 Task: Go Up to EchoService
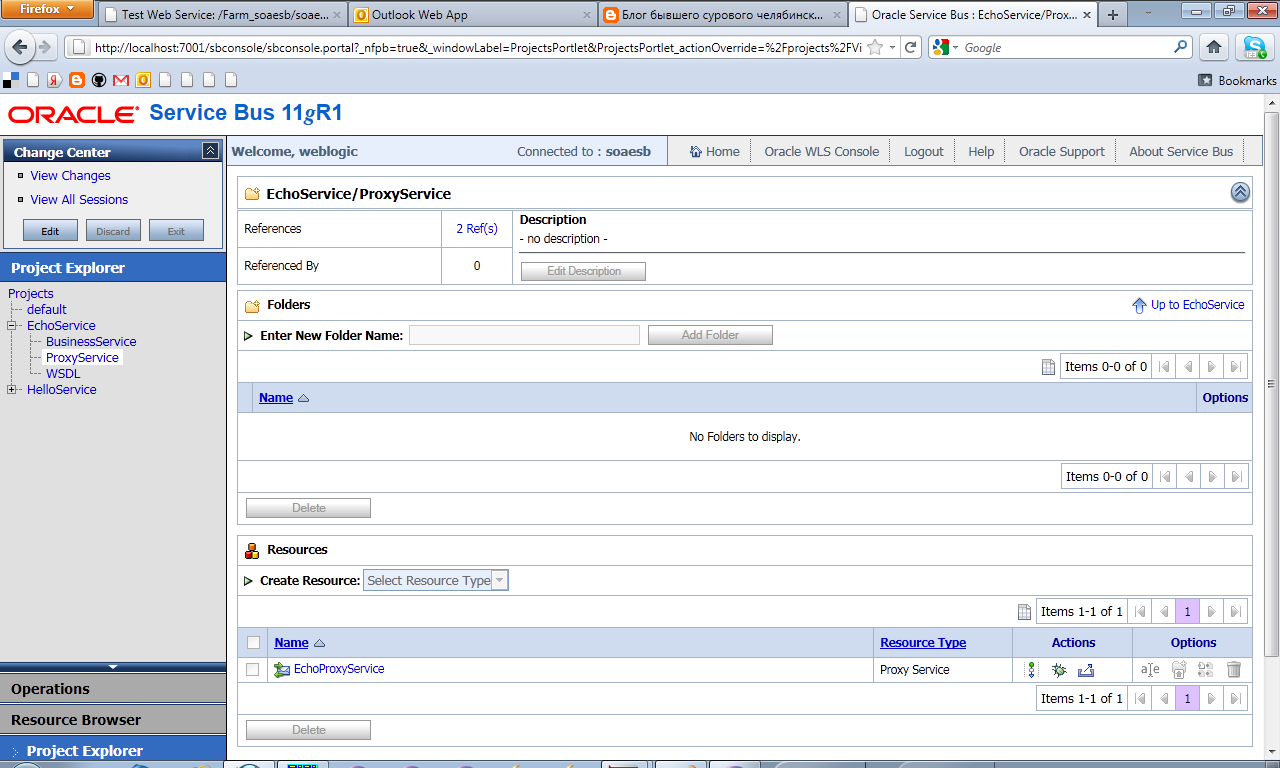pyautogui.click(x=1188, y=305)
